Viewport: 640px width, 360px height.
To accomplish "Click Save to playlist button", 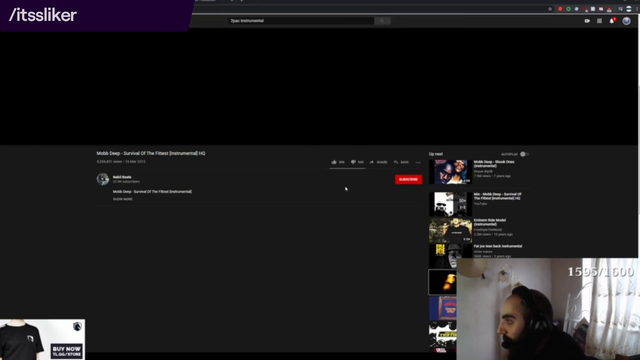I will (x=401, y=162).
